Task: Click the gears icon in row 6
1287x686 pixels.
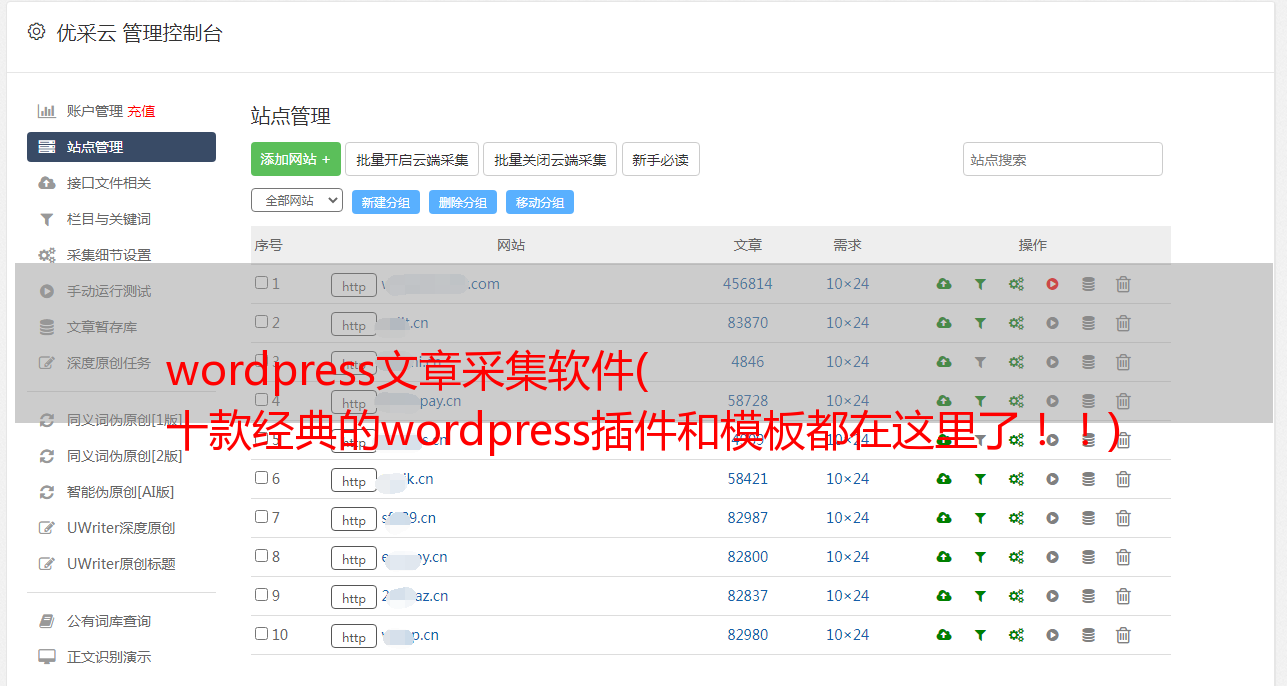Action: [1016, 479]
